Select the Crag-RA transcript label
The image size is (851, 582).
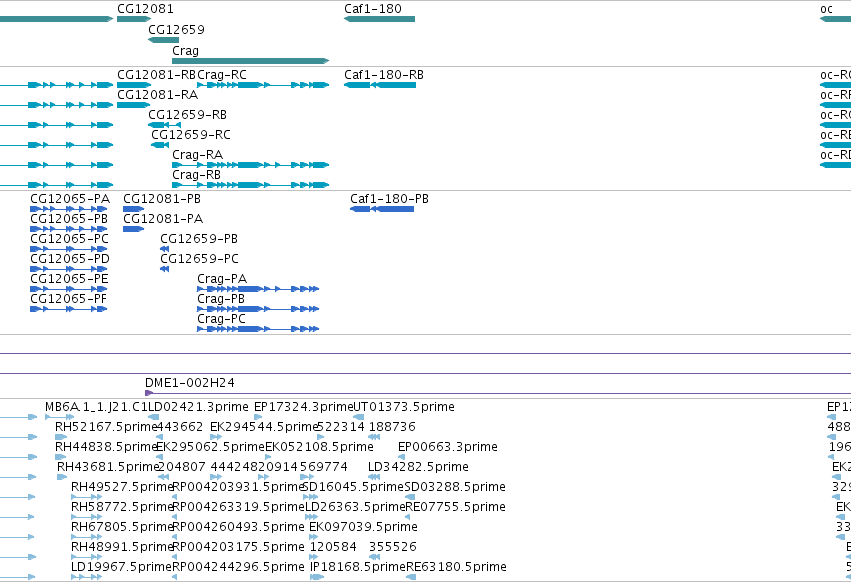(198, 155)
